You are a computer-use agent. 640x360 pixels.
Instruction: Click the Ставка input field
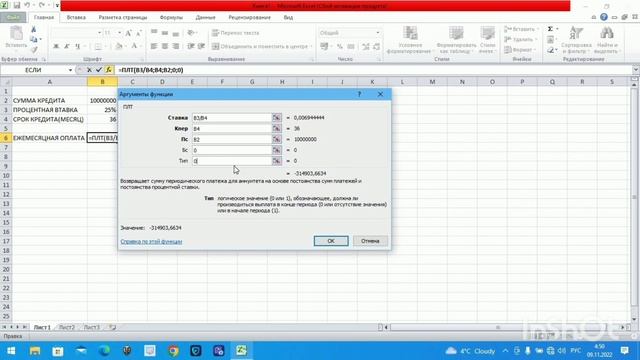(x=232, y=118)
